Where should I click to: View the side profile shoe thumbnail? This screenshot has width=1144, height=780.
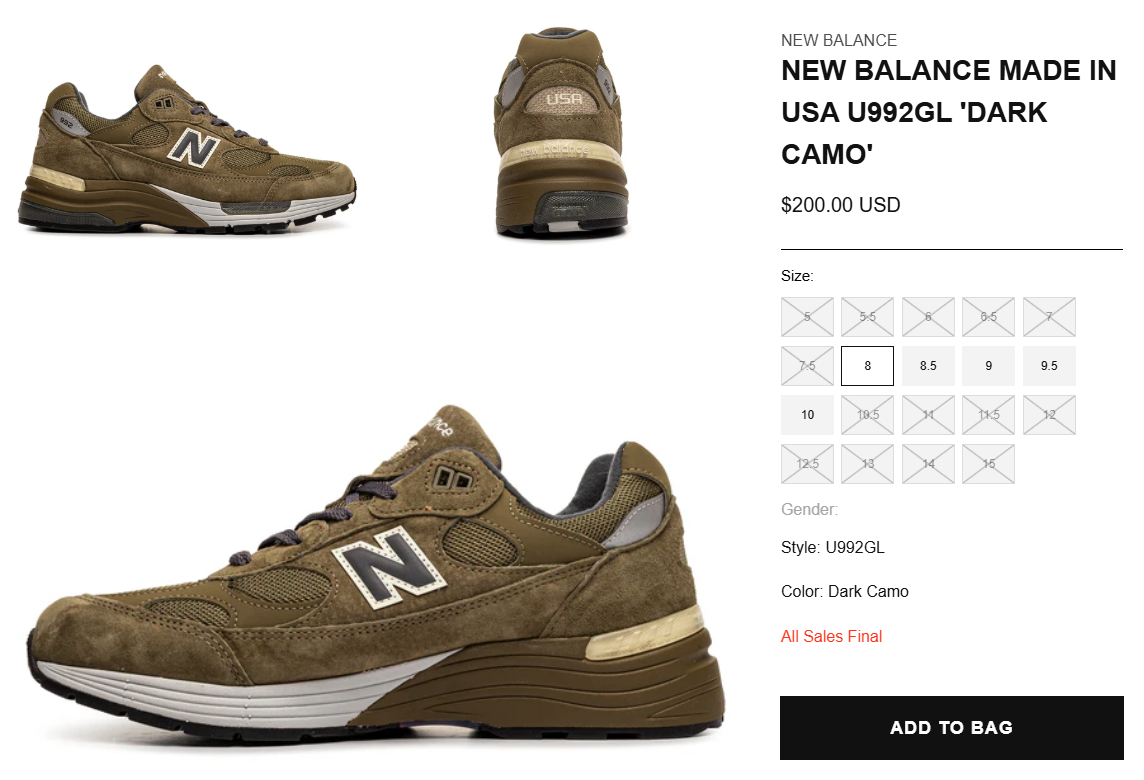[188, 149]
